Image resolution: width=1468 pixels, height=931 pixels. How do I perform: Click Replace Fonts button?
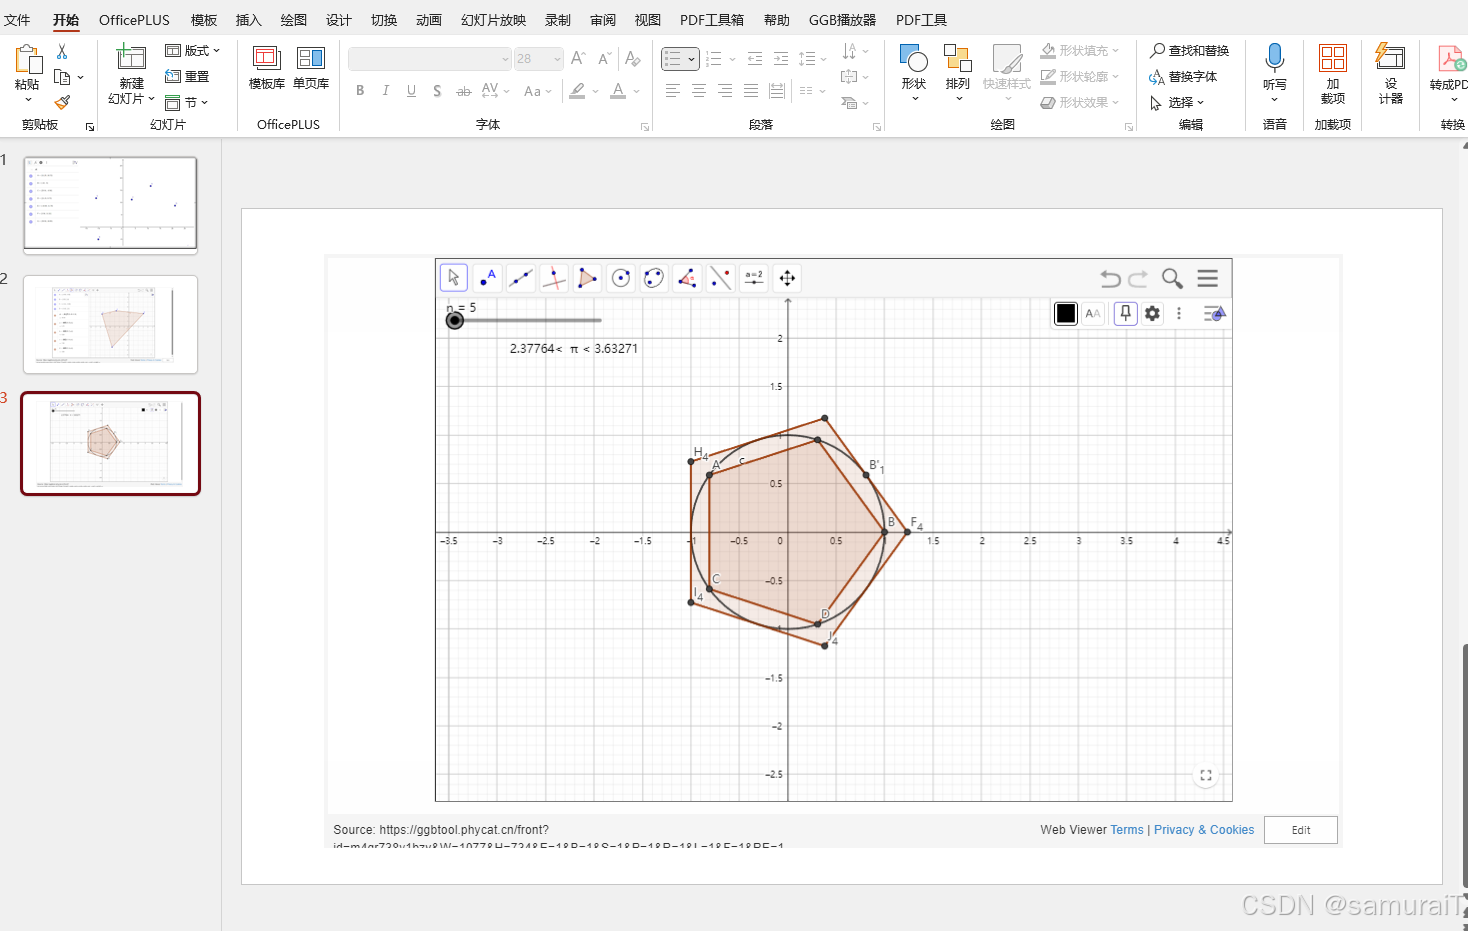[1183, 76]
